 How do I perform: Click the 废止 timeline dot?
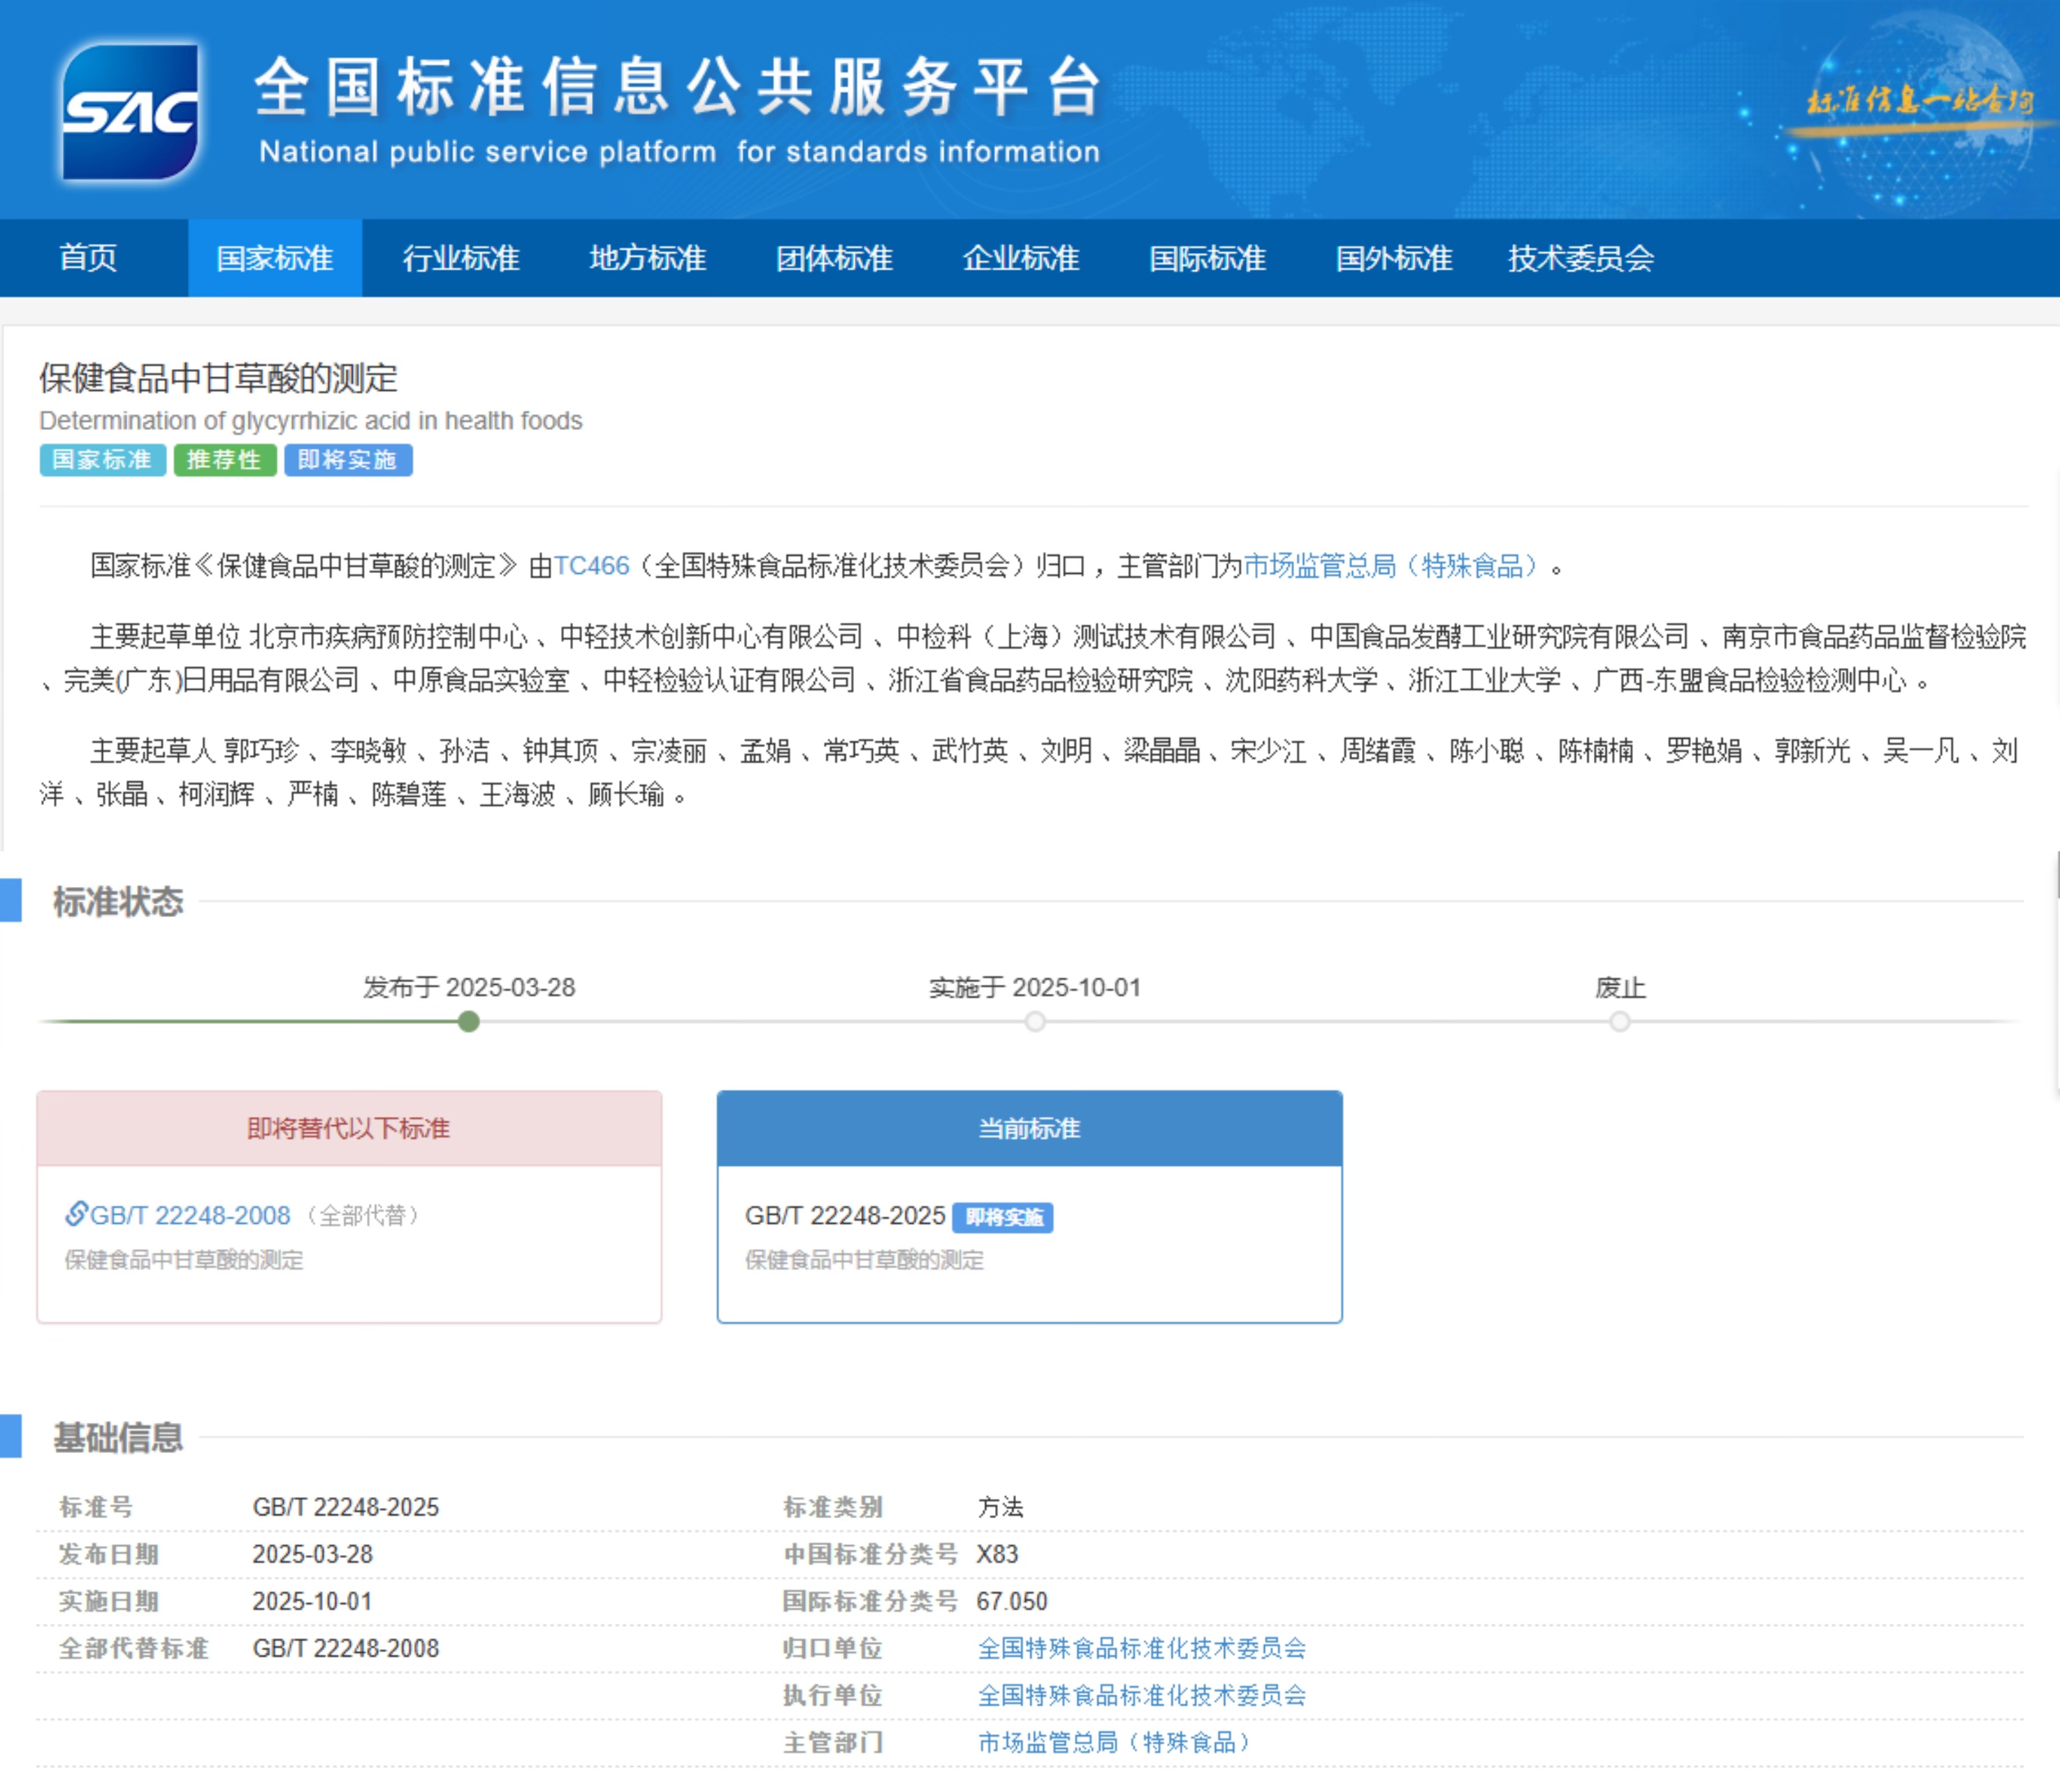(x=1620, y=1021)
